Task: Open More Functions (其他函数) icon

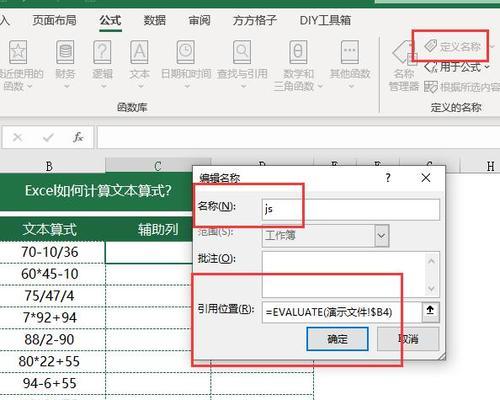Action: pos(350,52)
